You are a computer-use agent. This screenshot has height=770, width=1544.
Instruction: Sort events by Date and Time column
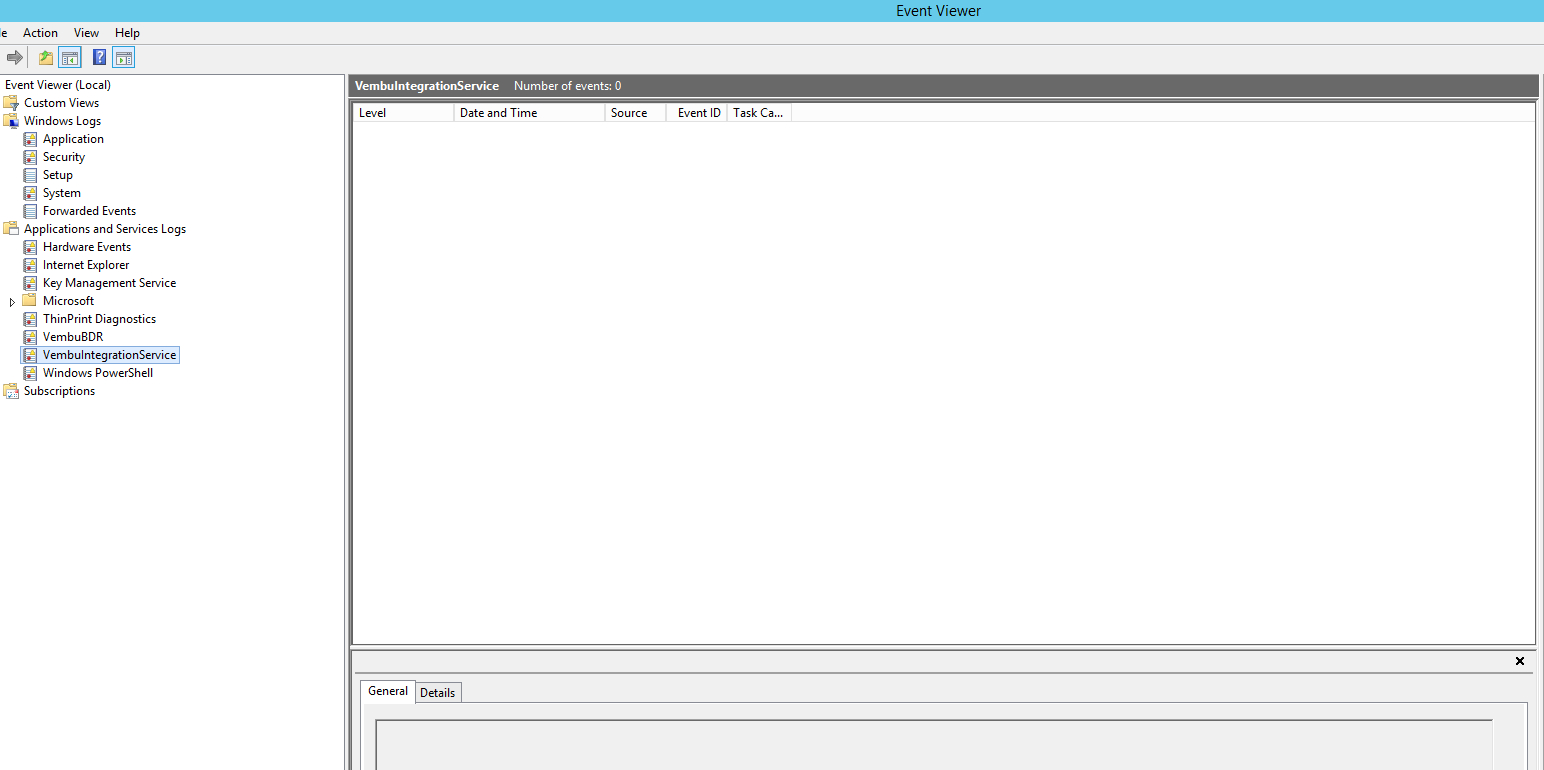pos(528,113)
